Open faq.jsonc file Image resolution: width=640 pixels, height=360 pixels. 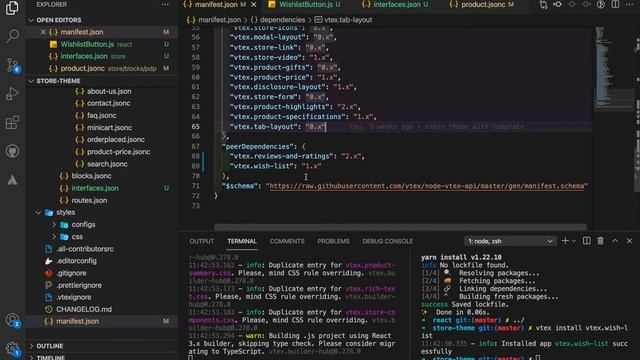[102, 116]
